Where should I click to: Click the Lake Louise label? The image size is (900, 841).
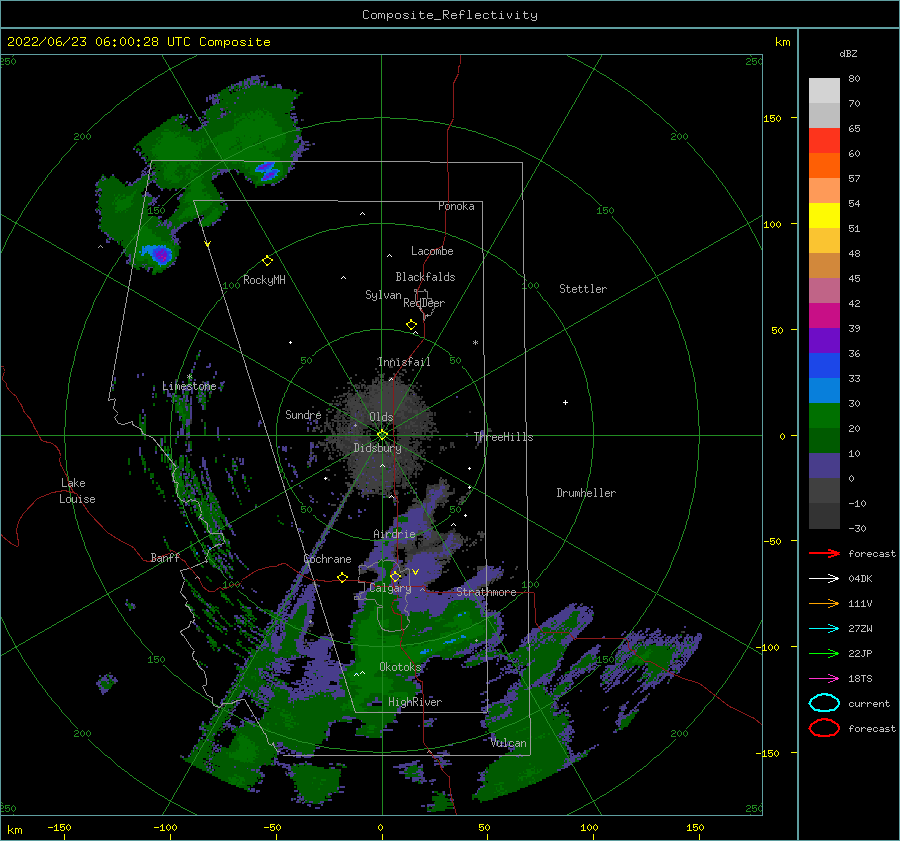click(x=77, y=491)
